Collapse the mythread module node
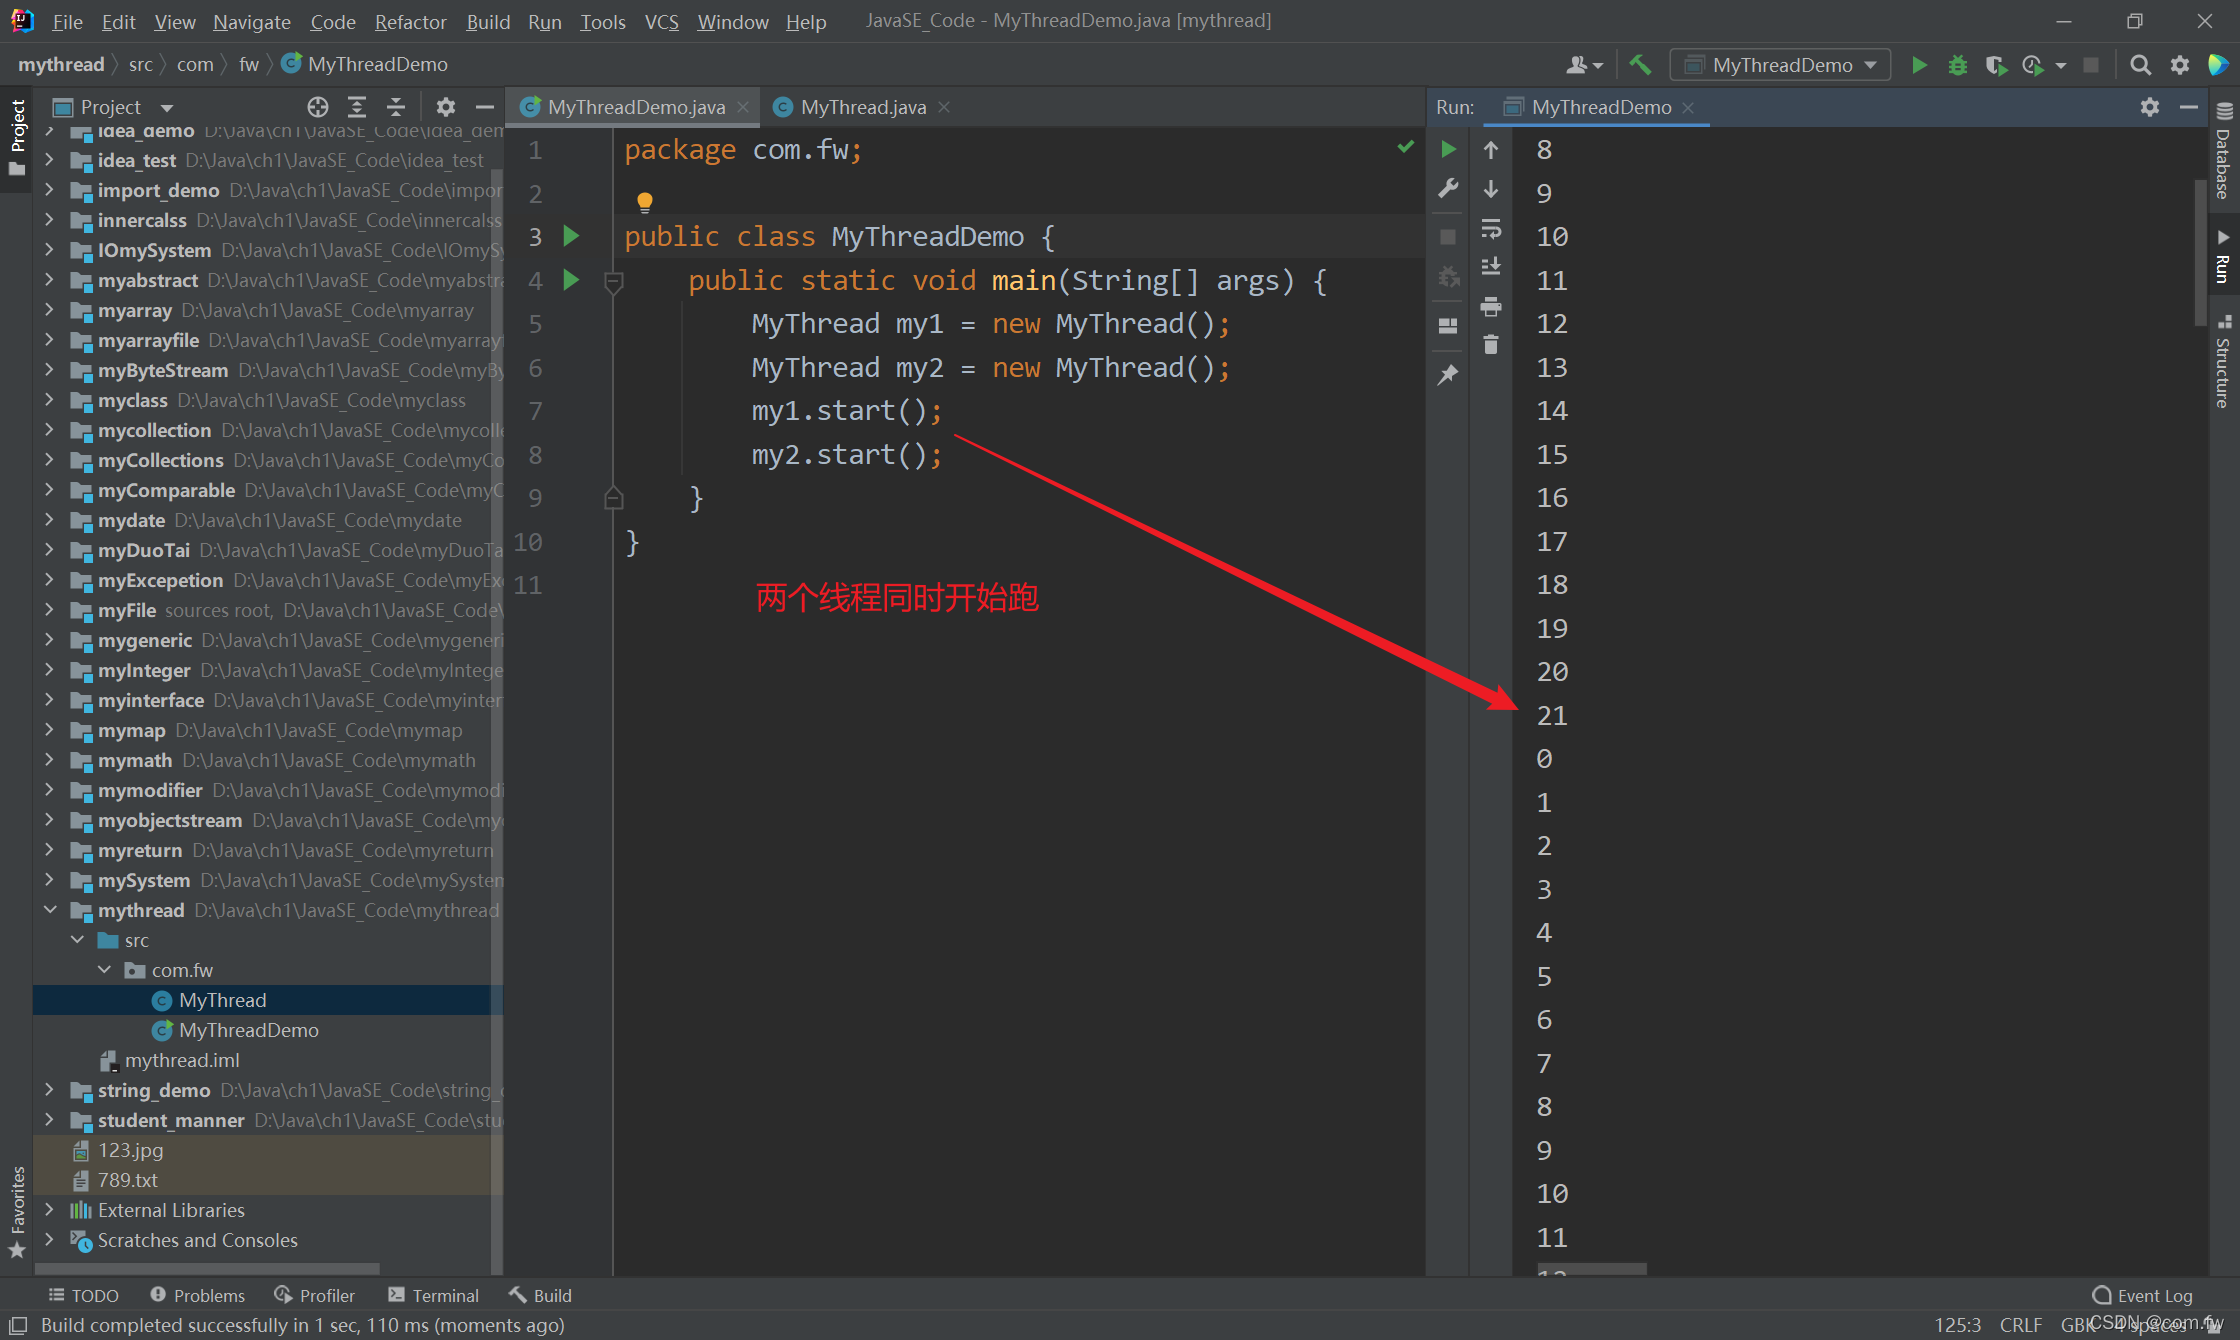The height and width of the screenshot is (1340, 2240). pyautogui.click(x=50, y=910)
